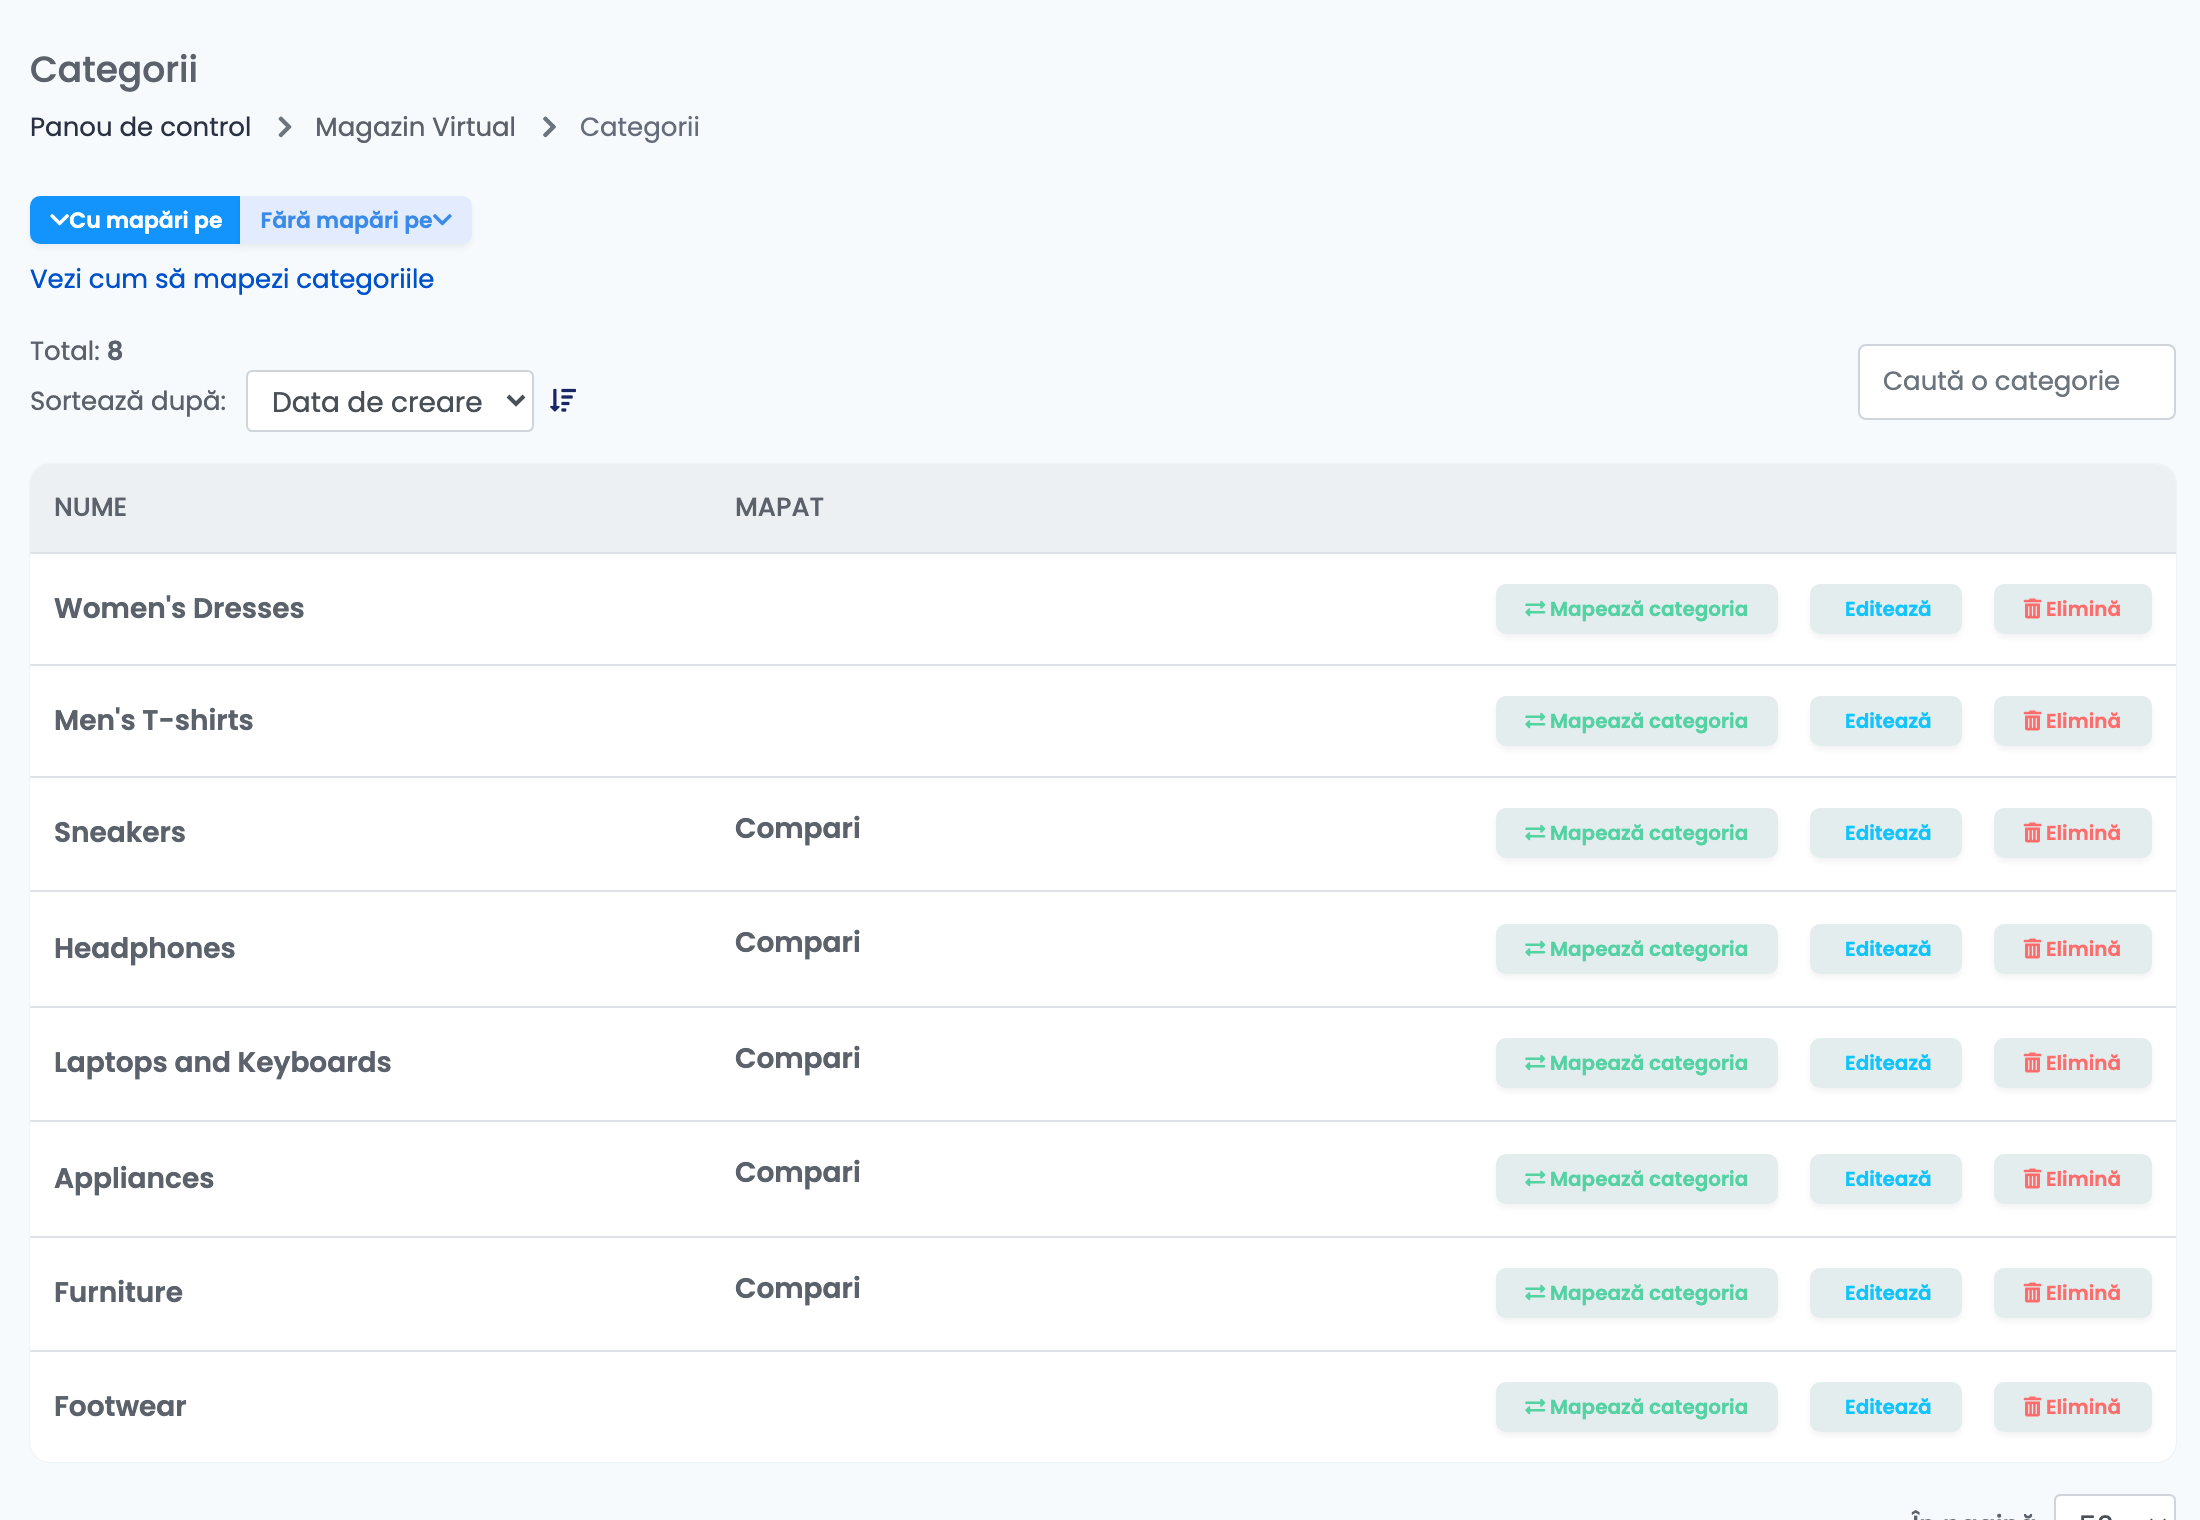
Task: Edit the Men's T-shirts category
Action: (x=1886, y=721)
